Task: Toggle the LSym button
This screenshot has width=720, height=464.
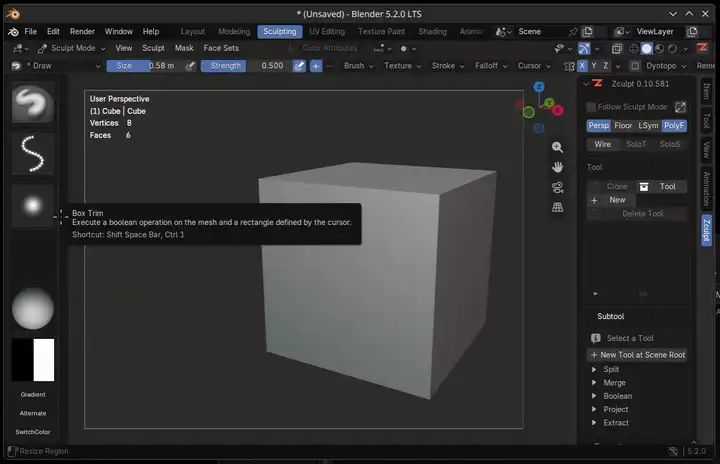Action: click(x=648, y=125)
